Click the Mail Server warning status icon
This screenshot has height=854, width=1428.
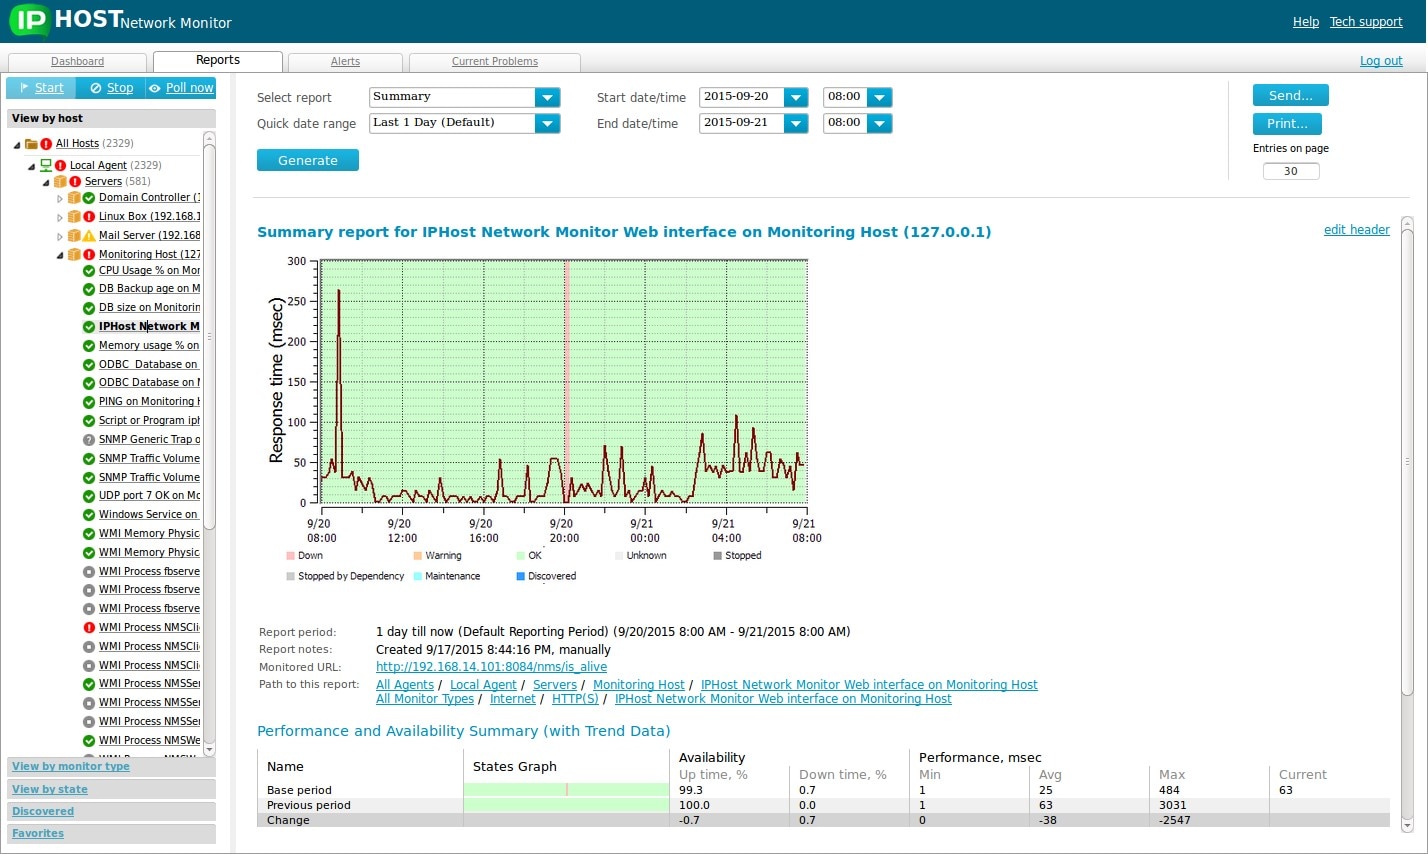(89, 236)
